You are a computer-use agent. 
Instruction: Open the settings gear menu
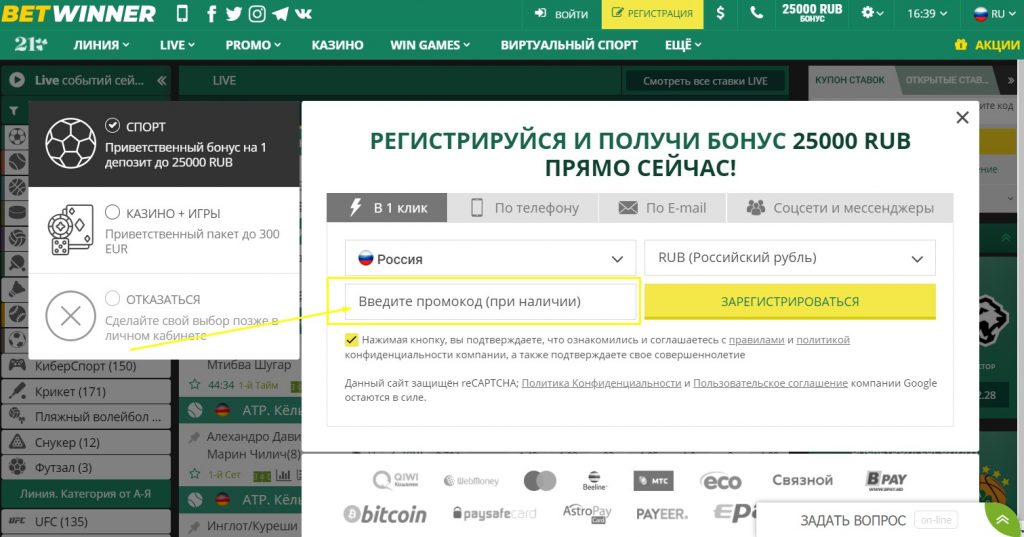coord(872,13)
